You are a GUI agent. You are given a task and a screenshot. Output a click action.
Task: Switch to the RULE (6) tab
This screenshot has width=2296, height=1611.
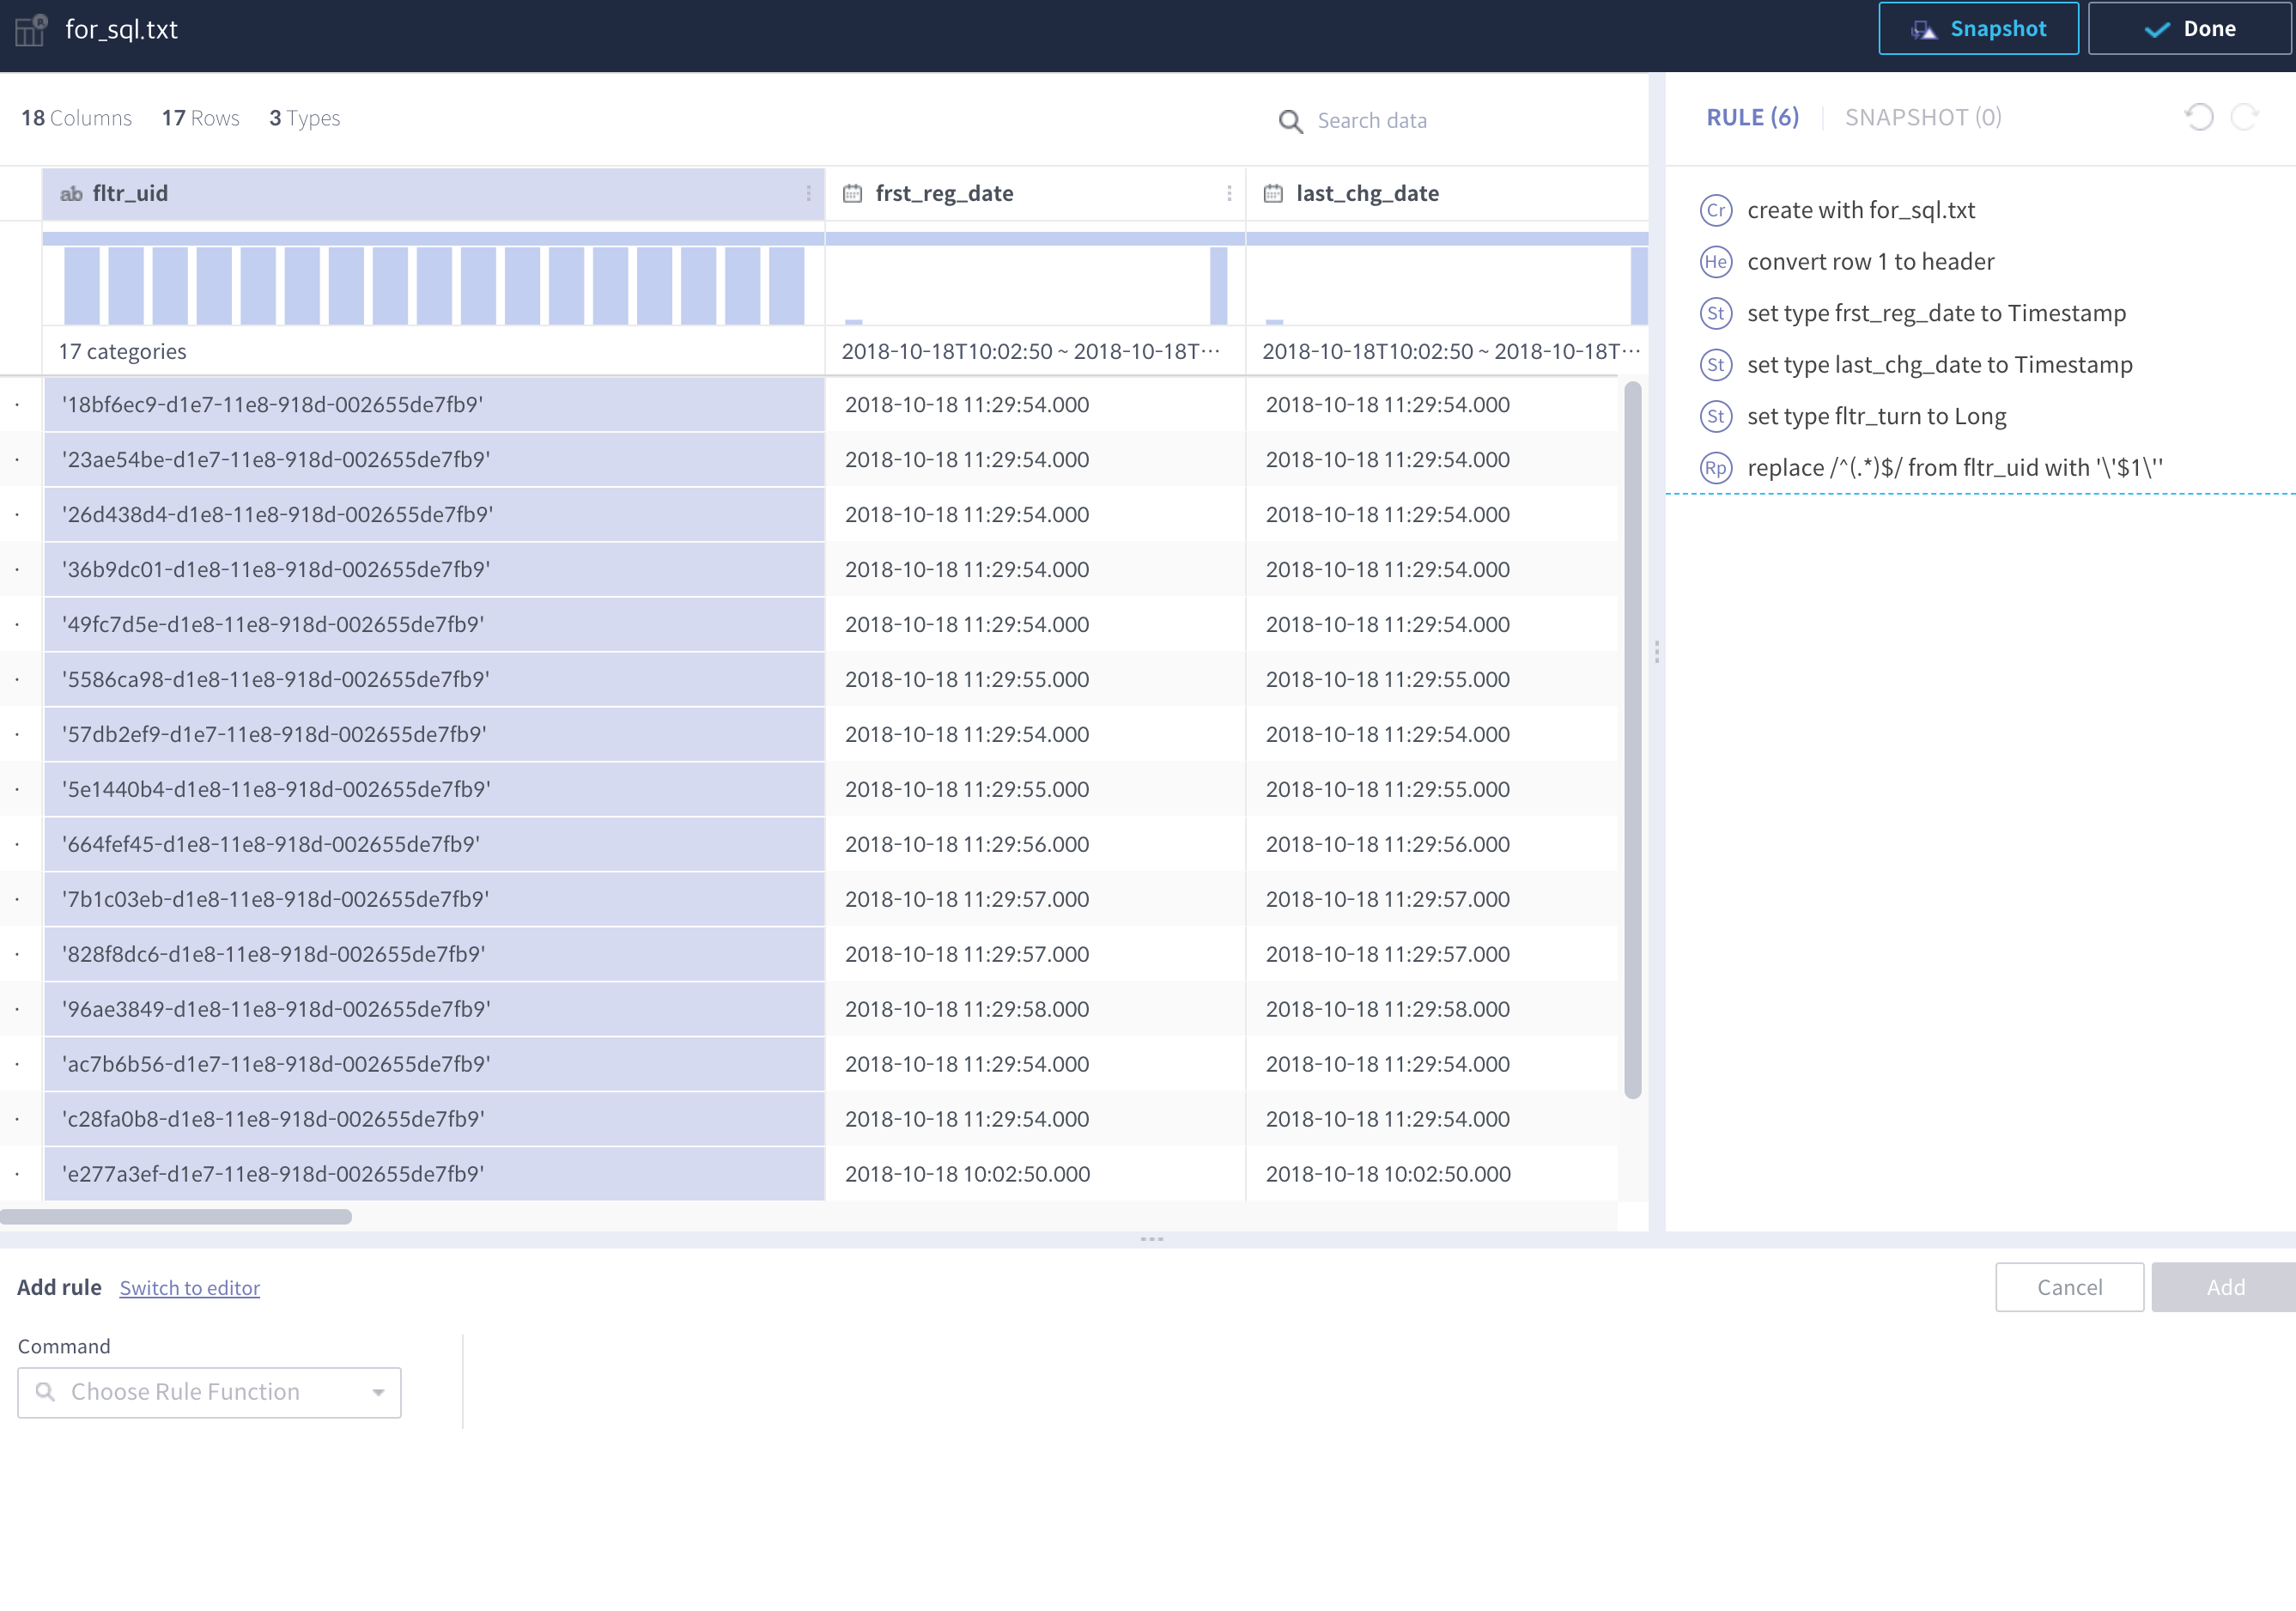(x=1752, y=117)
